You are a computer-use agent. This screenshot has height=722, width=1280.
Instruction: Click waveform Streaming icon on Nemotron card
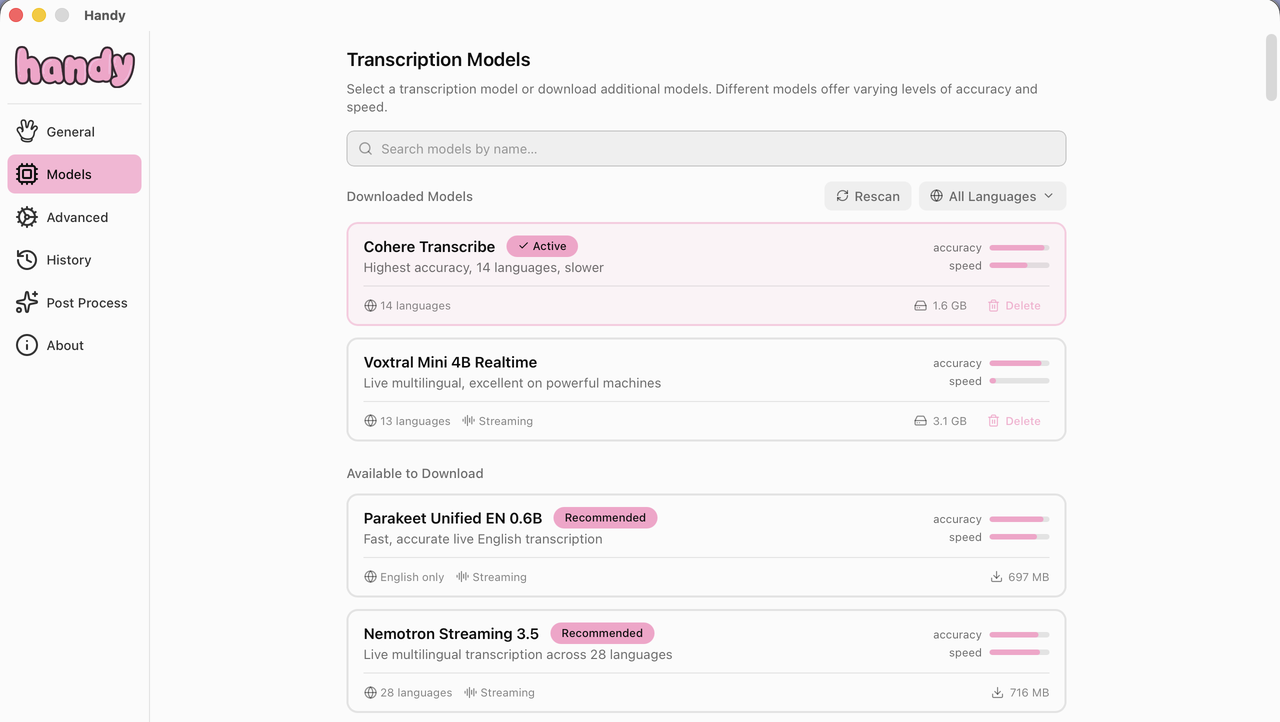tap(471, 692)
